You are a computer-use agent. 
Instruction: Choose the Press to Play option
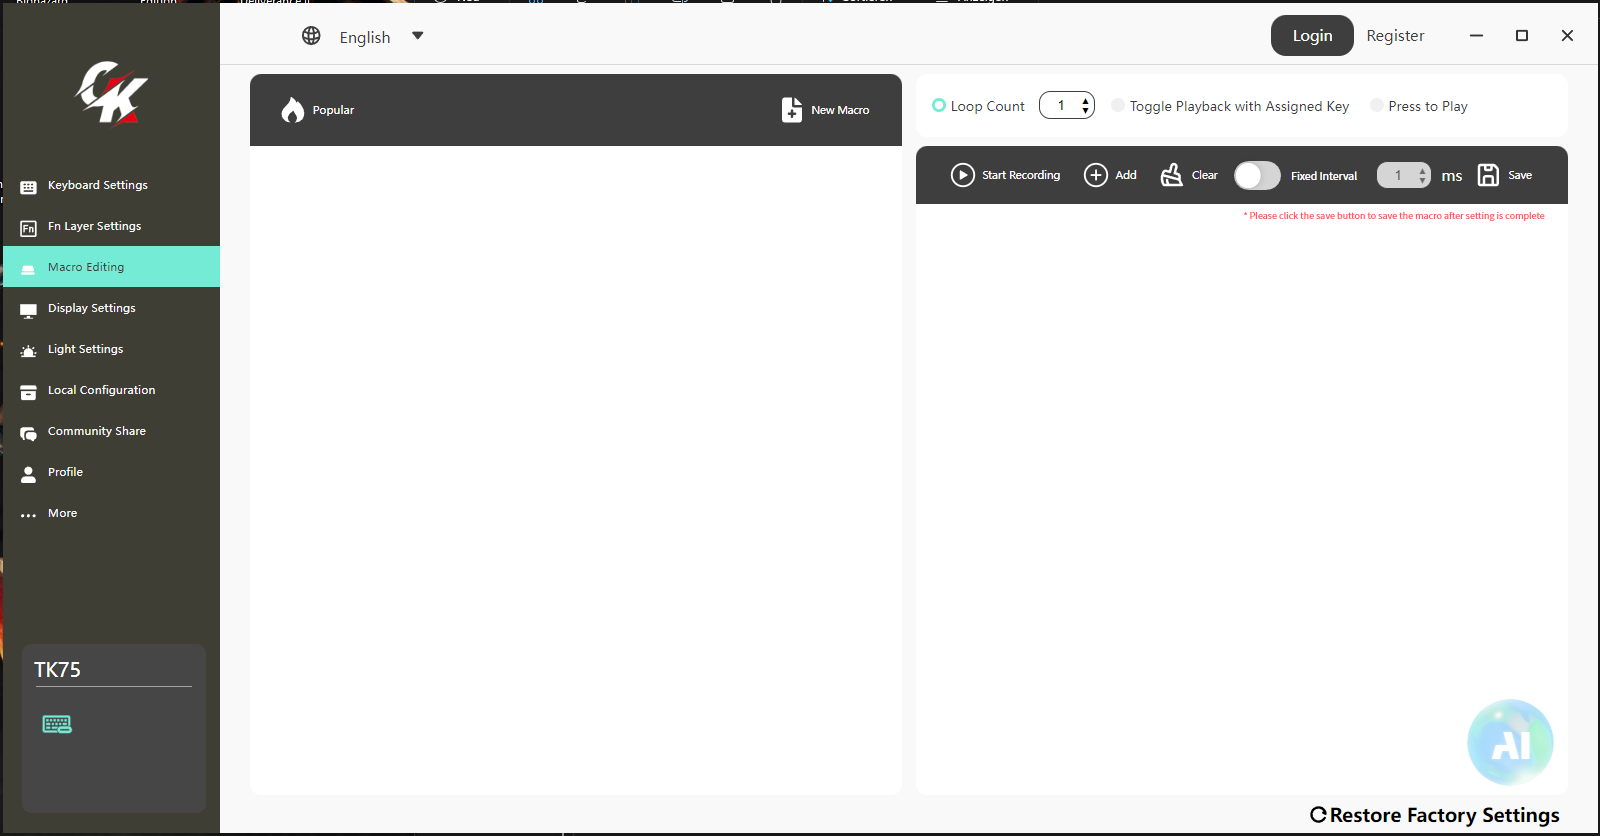1377,106
